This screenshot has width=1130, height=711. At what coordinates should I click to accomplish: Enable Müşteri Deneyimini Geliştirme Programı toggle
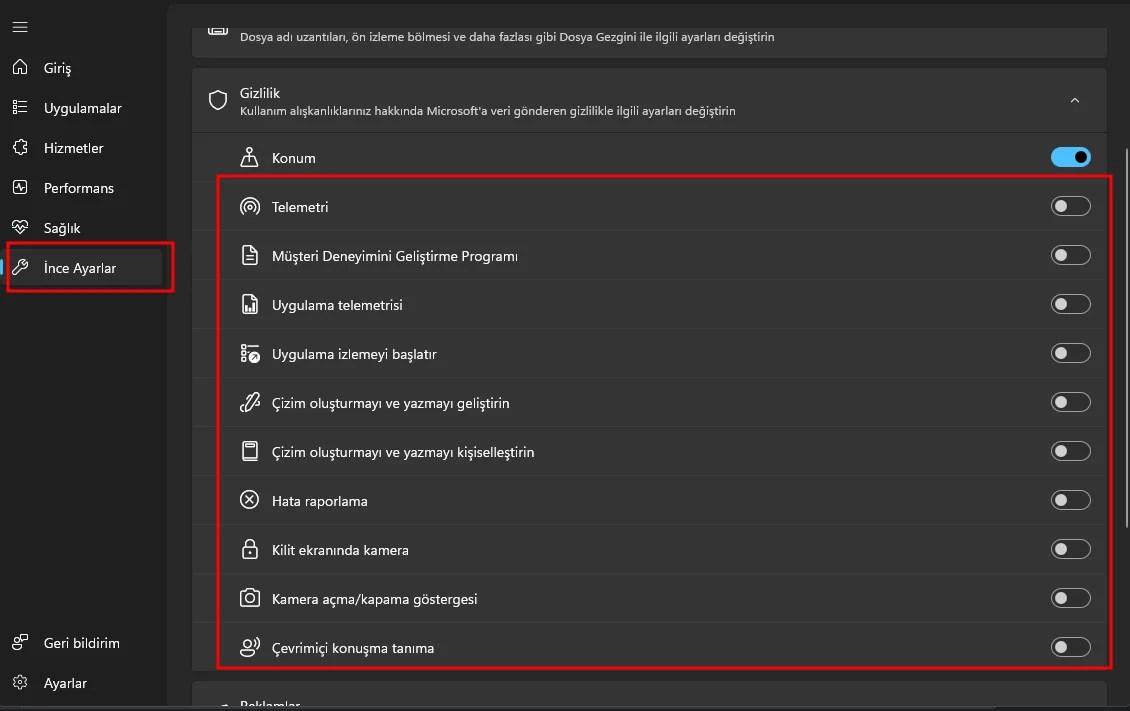pos(1070,256)
